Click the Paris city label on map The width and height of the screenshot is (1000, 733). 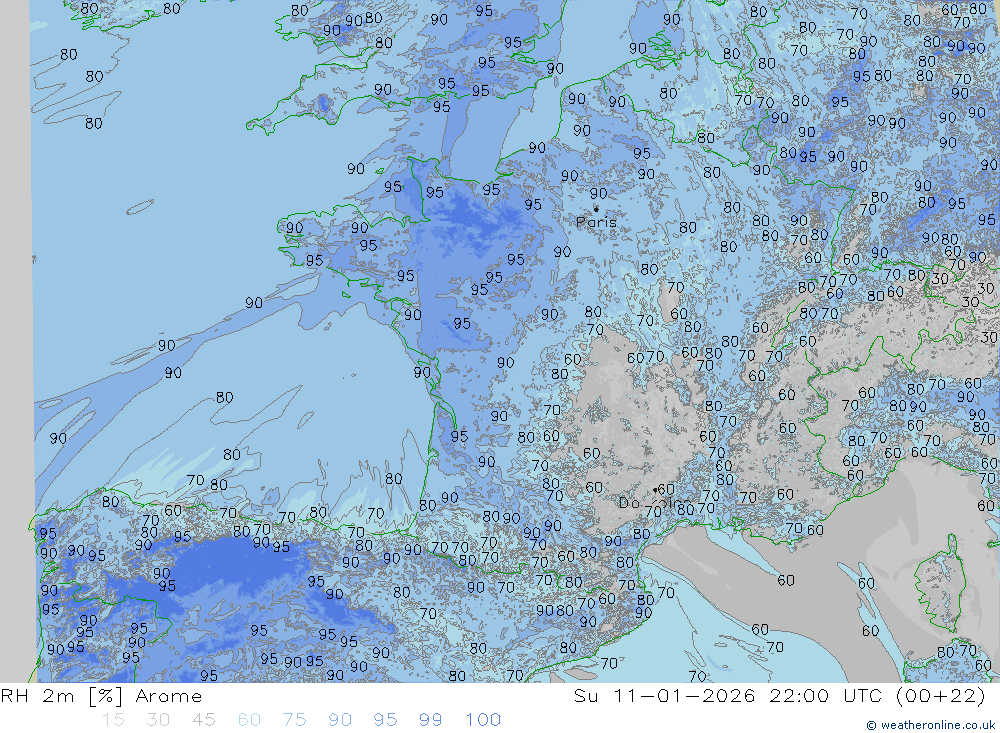[596, 222]
